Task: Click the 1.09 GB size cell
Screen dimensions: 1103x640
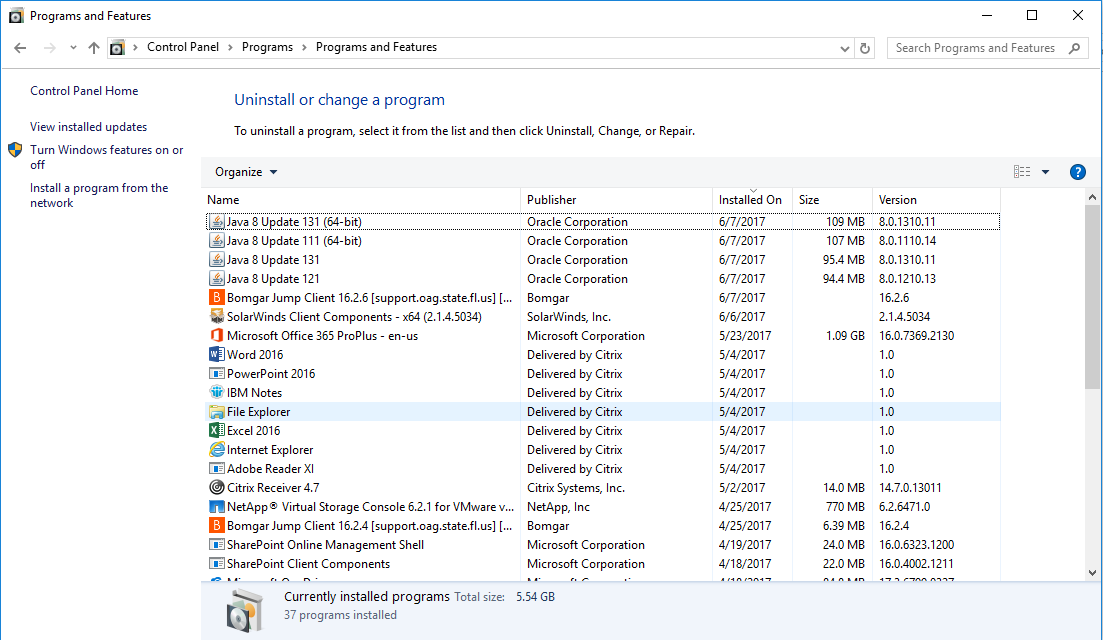Action: point(845,335)
